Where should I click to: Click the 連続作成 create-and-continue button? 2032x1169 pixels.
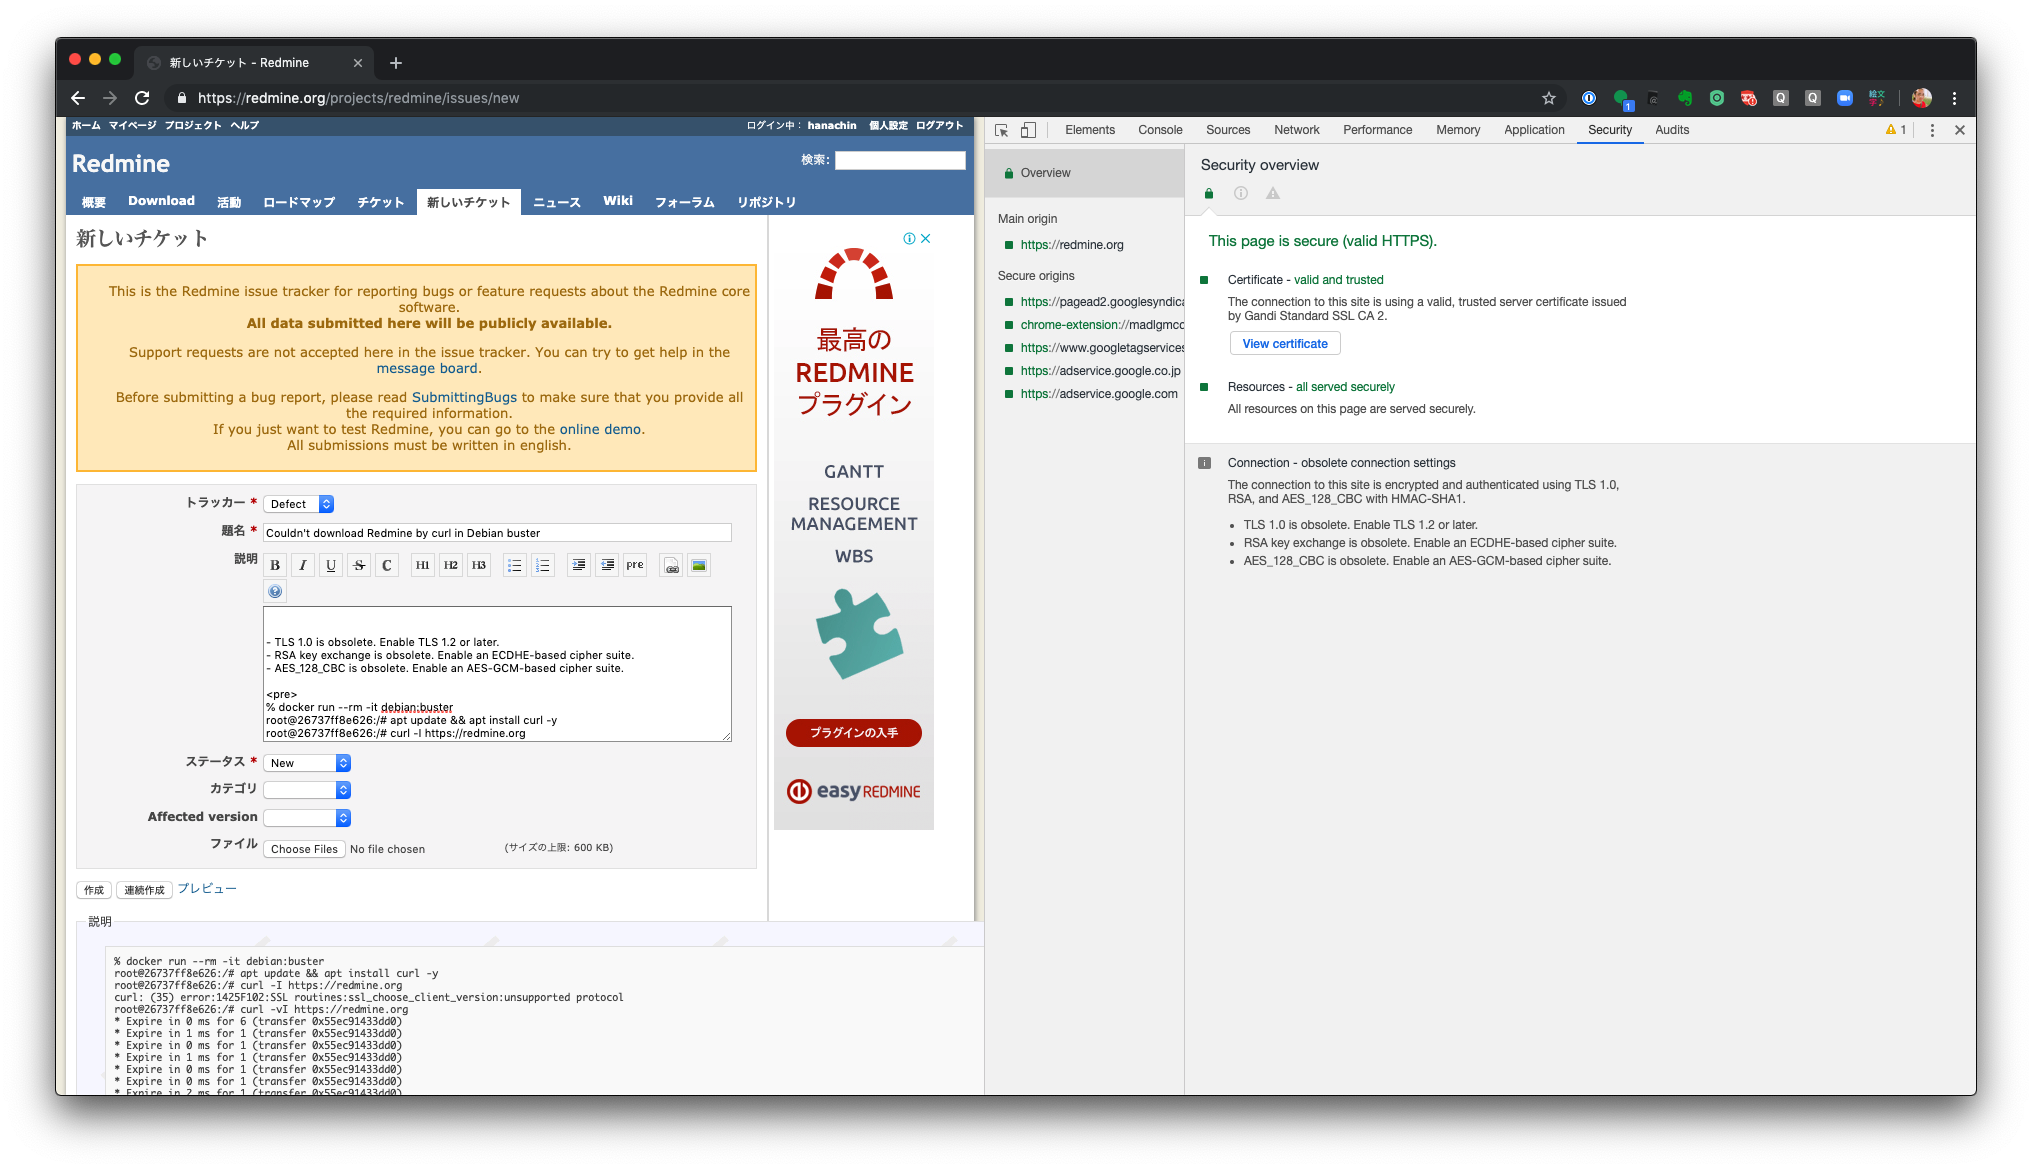144,890
